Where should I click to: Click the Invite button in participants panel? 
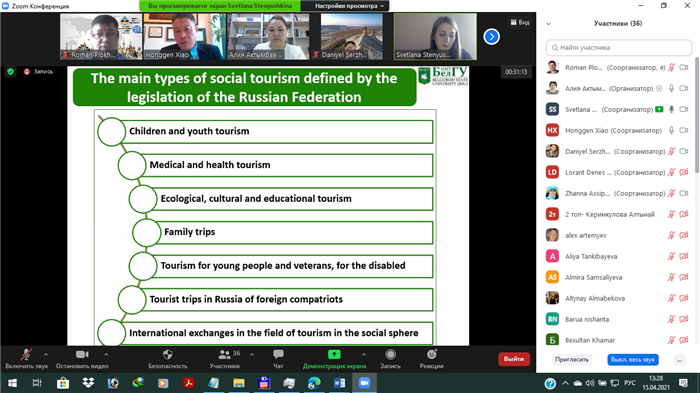click(572, 360)
